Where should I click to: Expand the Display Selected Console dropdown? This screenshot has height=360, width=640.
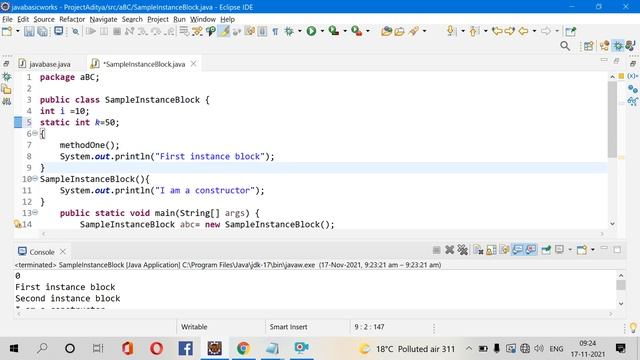click(570, 250)
